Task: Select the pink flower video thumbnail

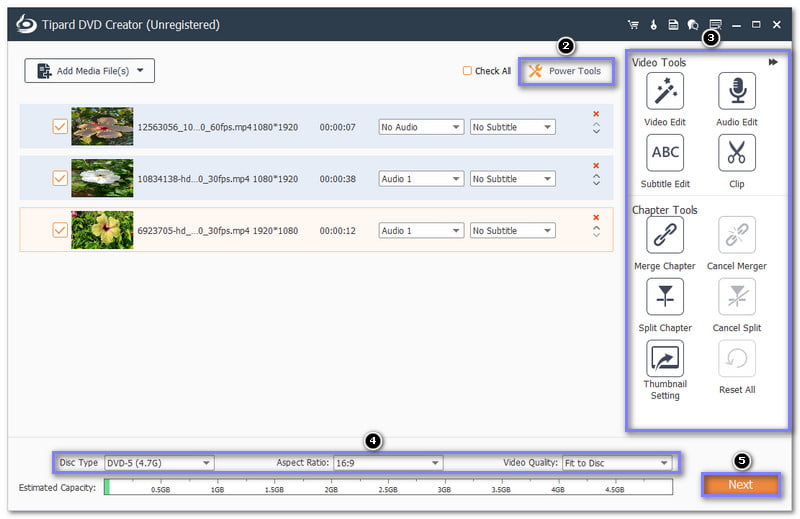Action: (x=102, y=126)
